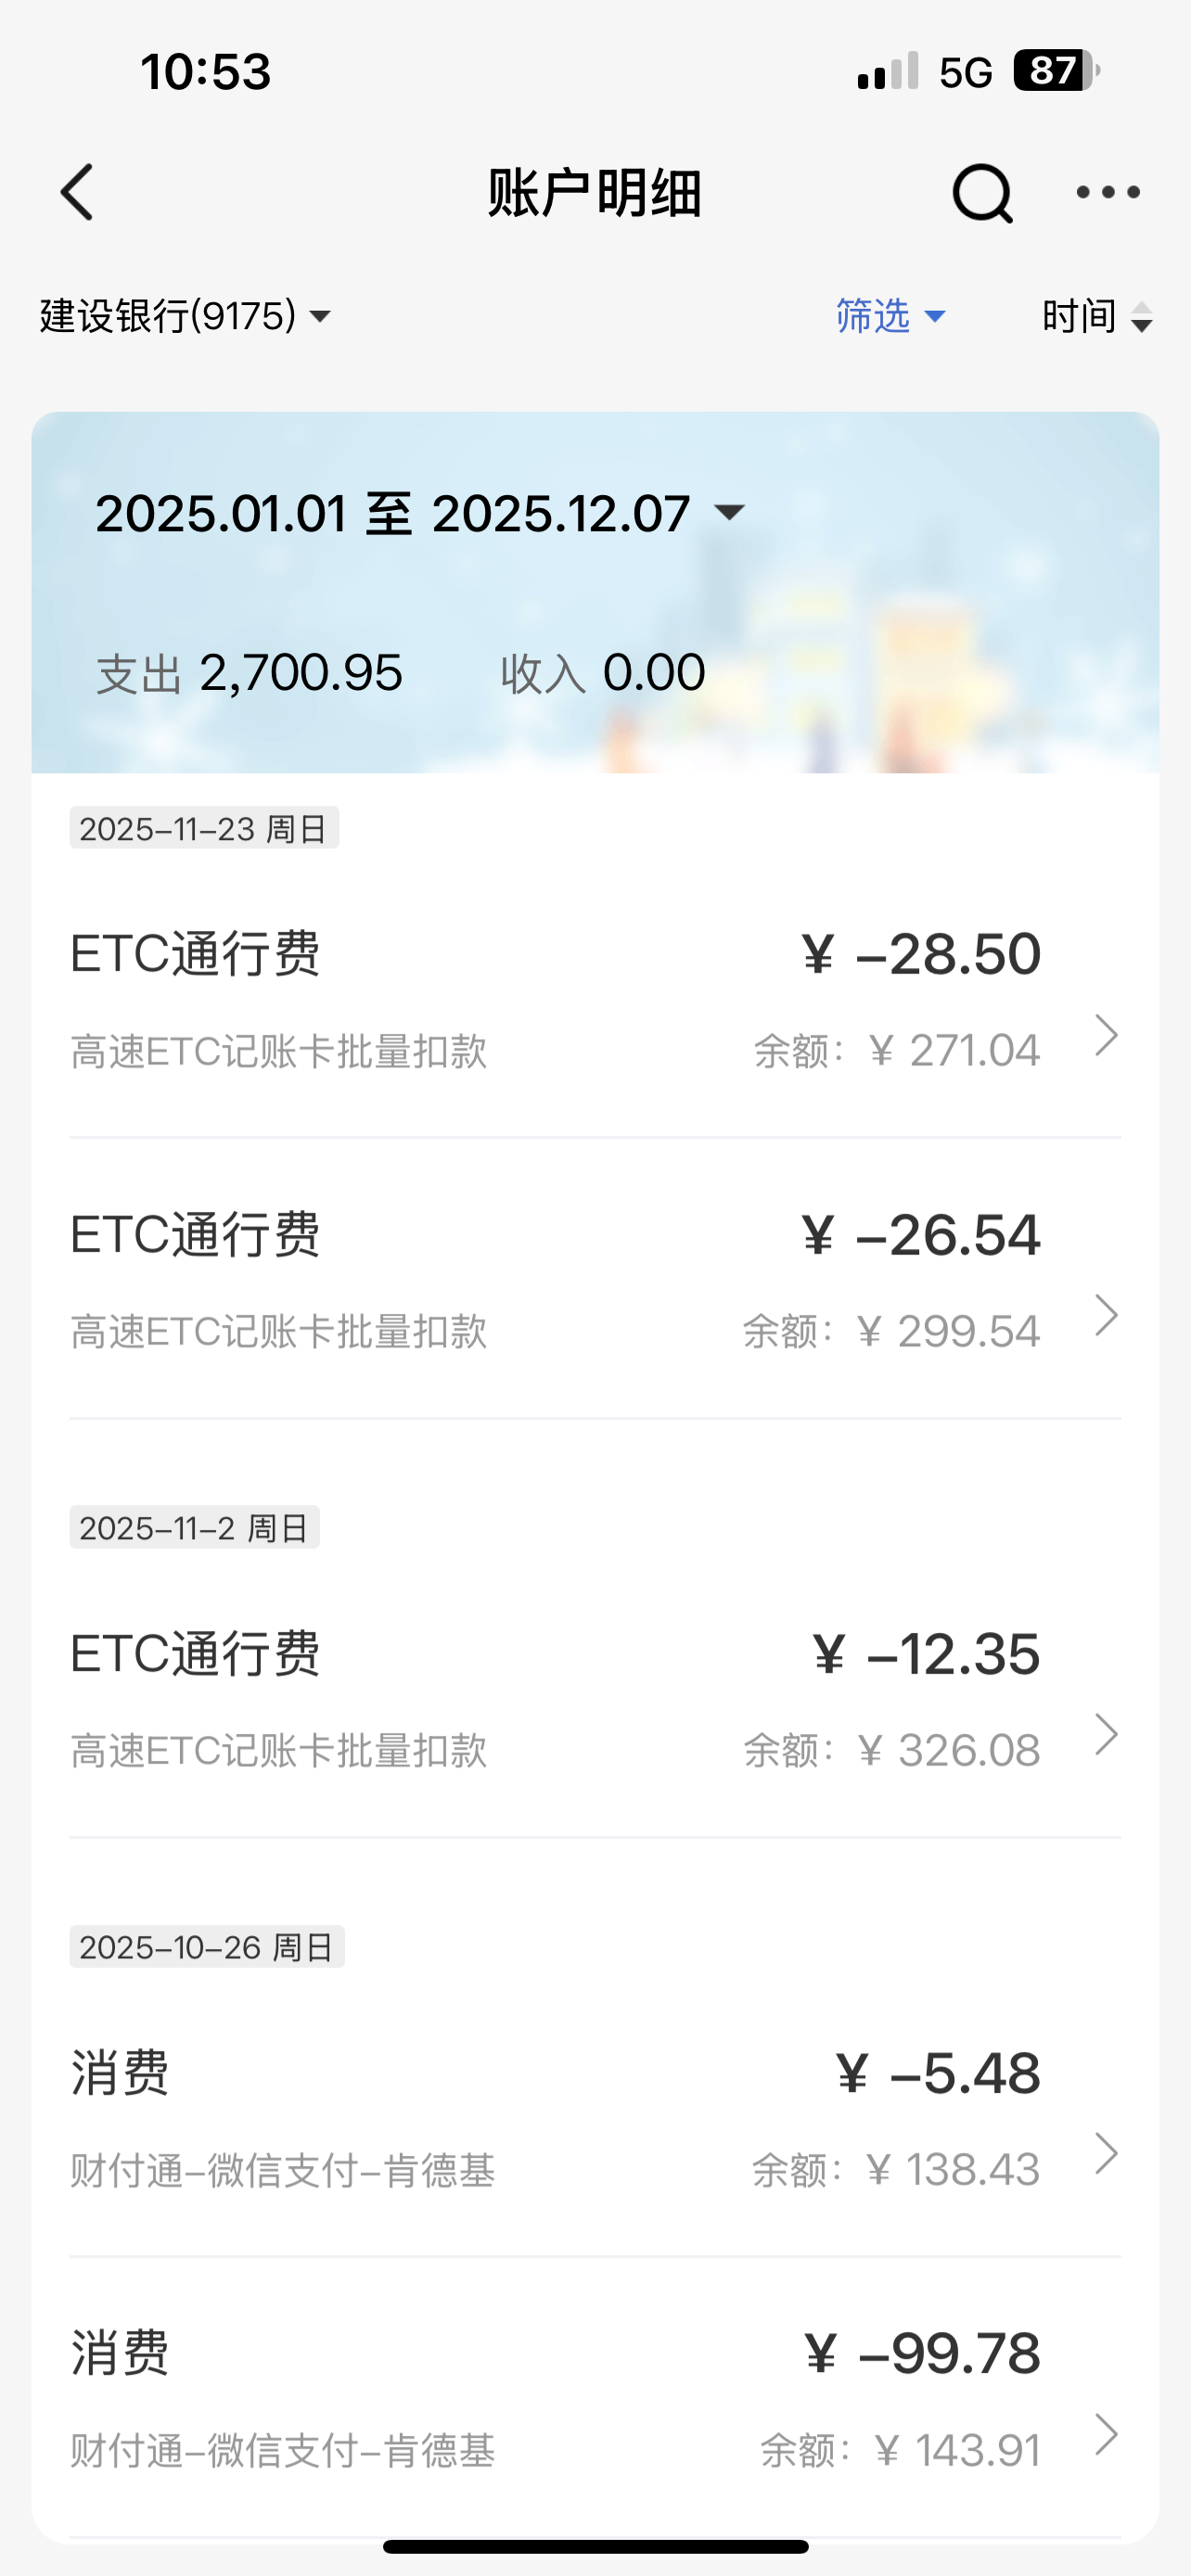Tap the 收入 0.00 summary
1191x2576 pixels.
click(603, 673)
